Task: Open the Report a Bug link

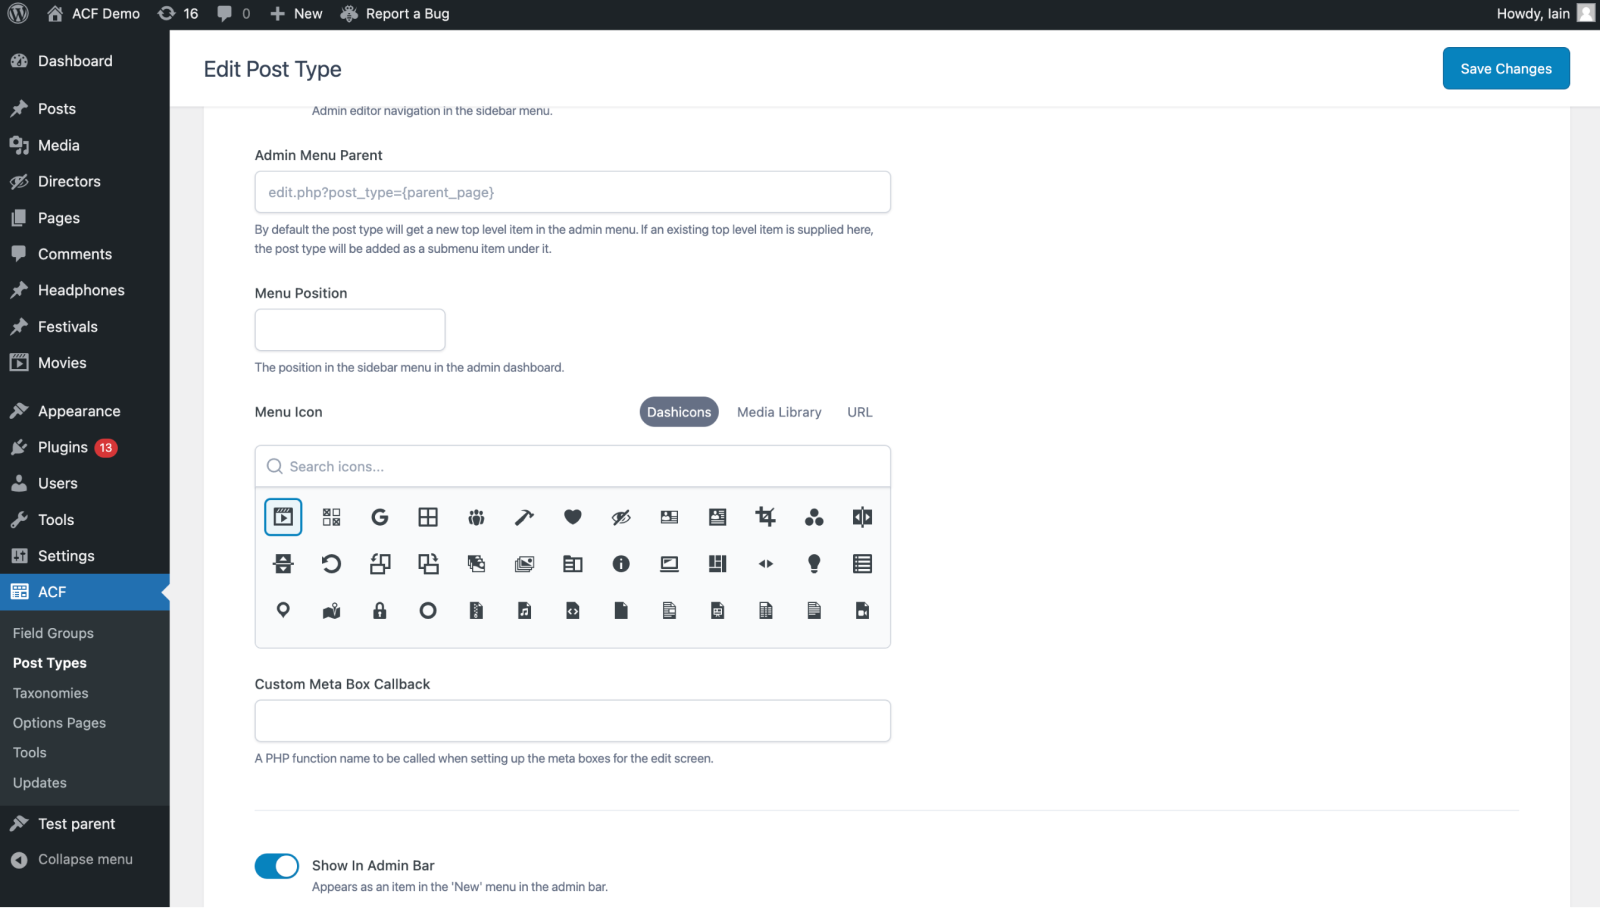Action: coord(405,13)
